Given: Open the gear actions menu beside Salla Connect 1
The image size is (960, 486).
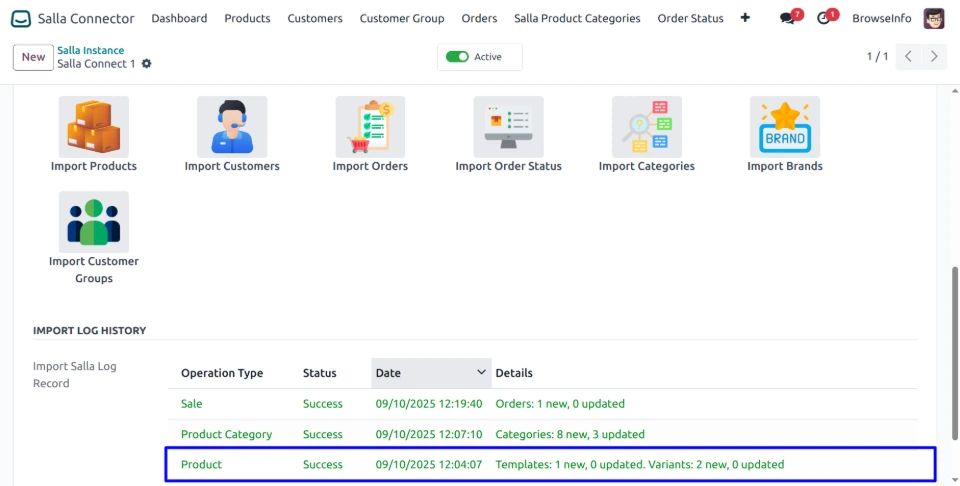Looking at the screenshot, I should pyautogui.click(x=147, y=64).
